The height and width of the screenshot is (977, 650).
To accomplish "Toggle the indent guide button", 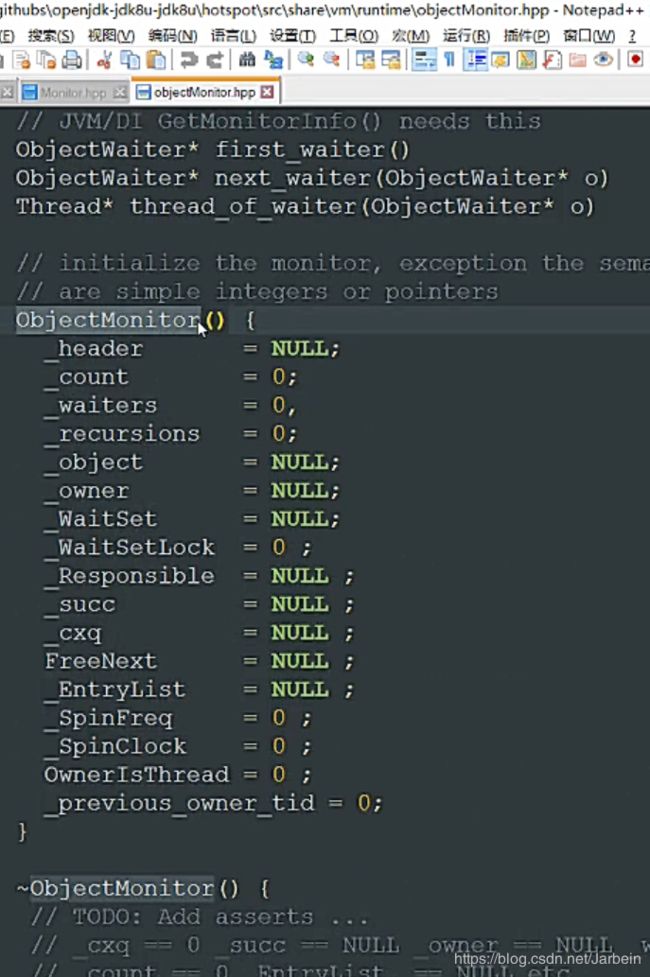I will coord(476,60).
